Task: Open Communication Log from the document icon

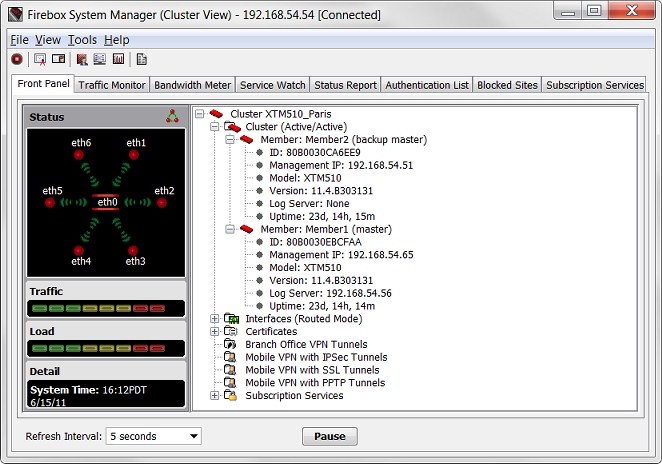Action: click(141, 60)
